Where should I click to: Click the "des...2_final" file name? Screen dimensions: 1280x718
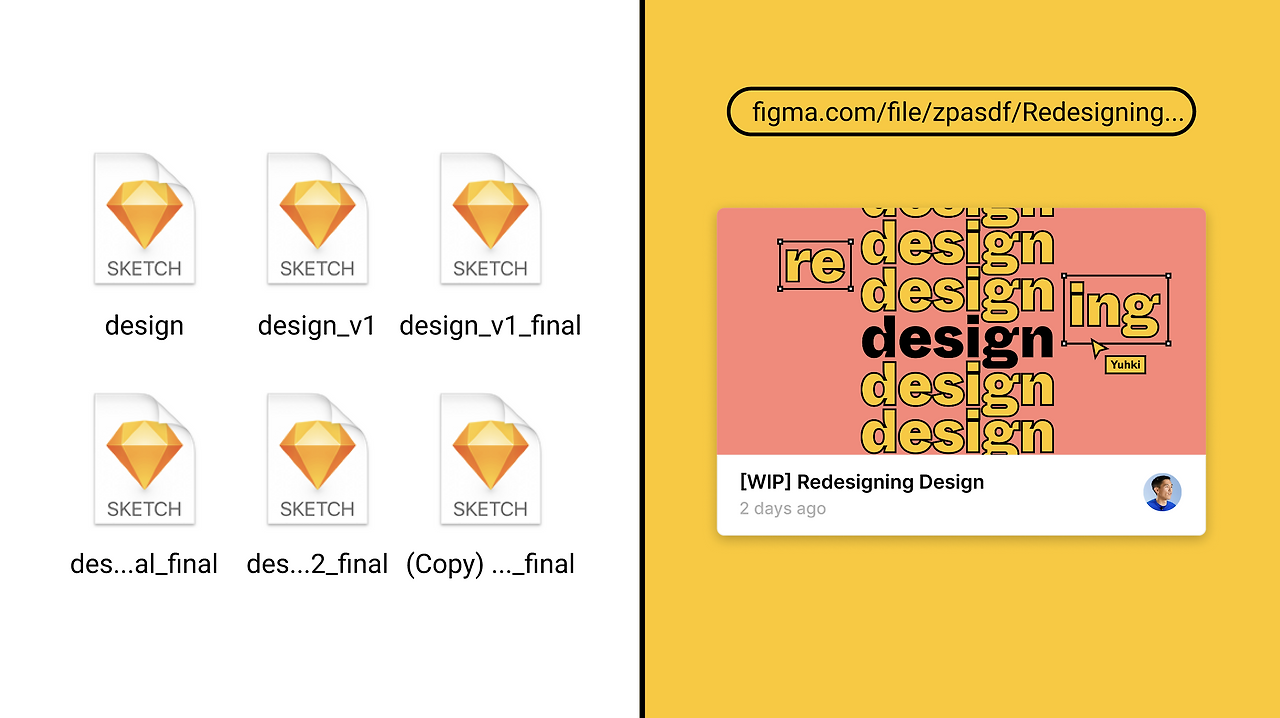[x=317, y=564]
